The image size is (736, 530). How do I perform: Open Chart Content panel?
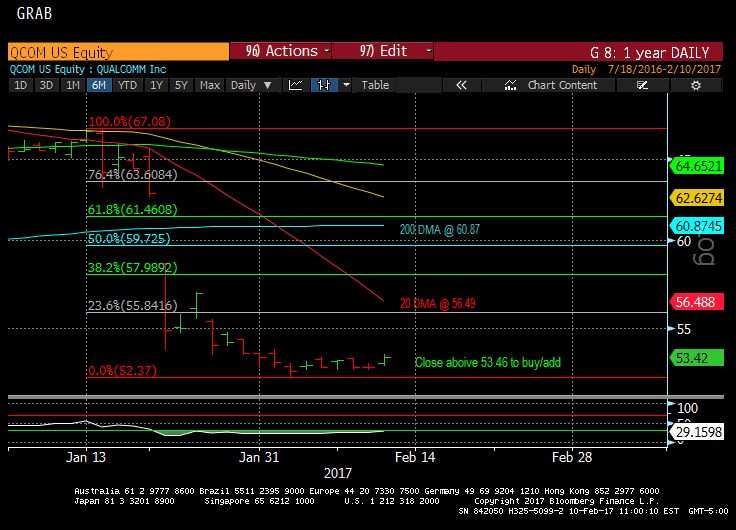click(550, 85)
